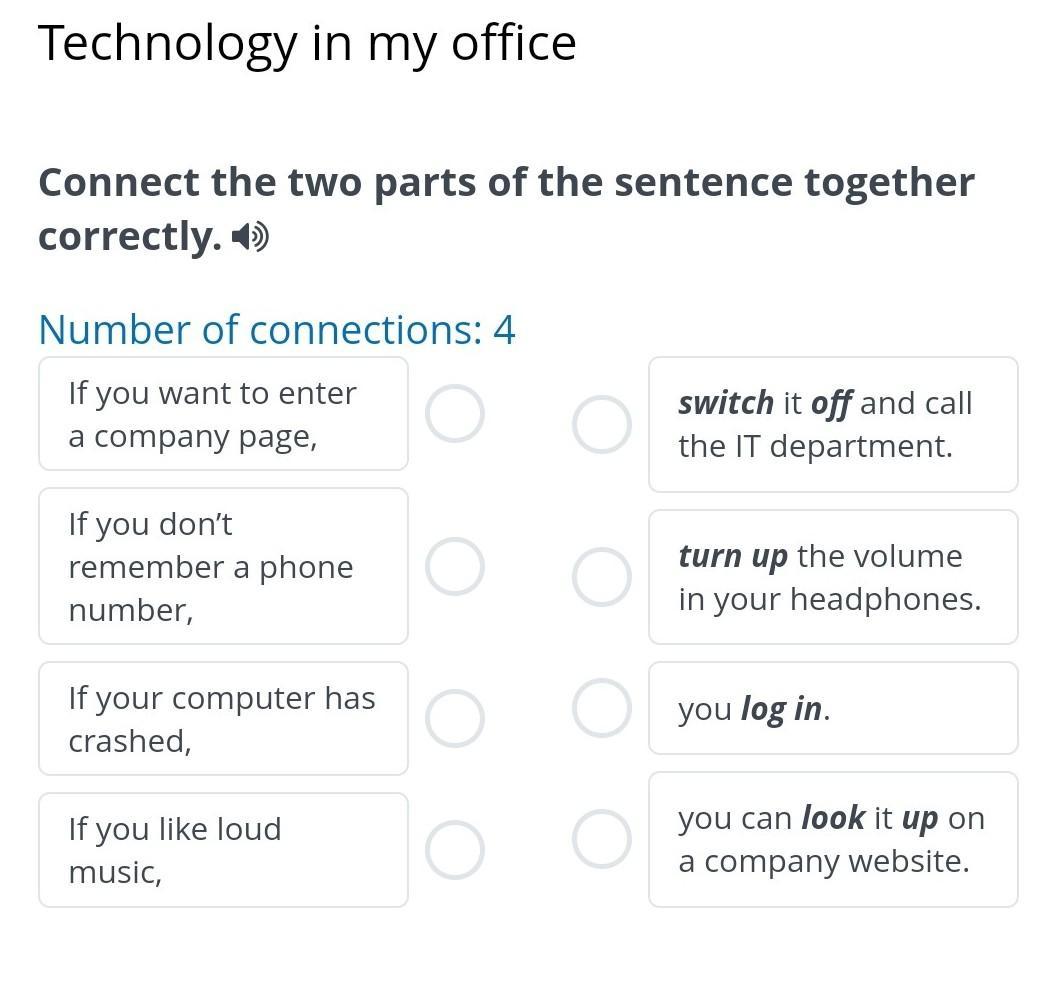Image resolution: width=1053 pixels, height=1000 pixels.
Task: Click the 'Number of connections: 4' text
Action: pos(277,330)
